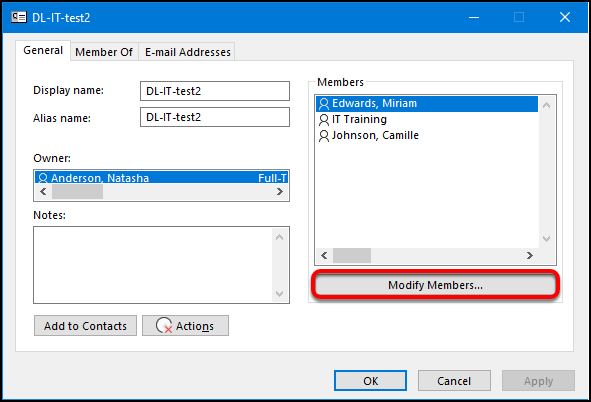
Task: Switch to the Member Of tab
Action: 104,52
